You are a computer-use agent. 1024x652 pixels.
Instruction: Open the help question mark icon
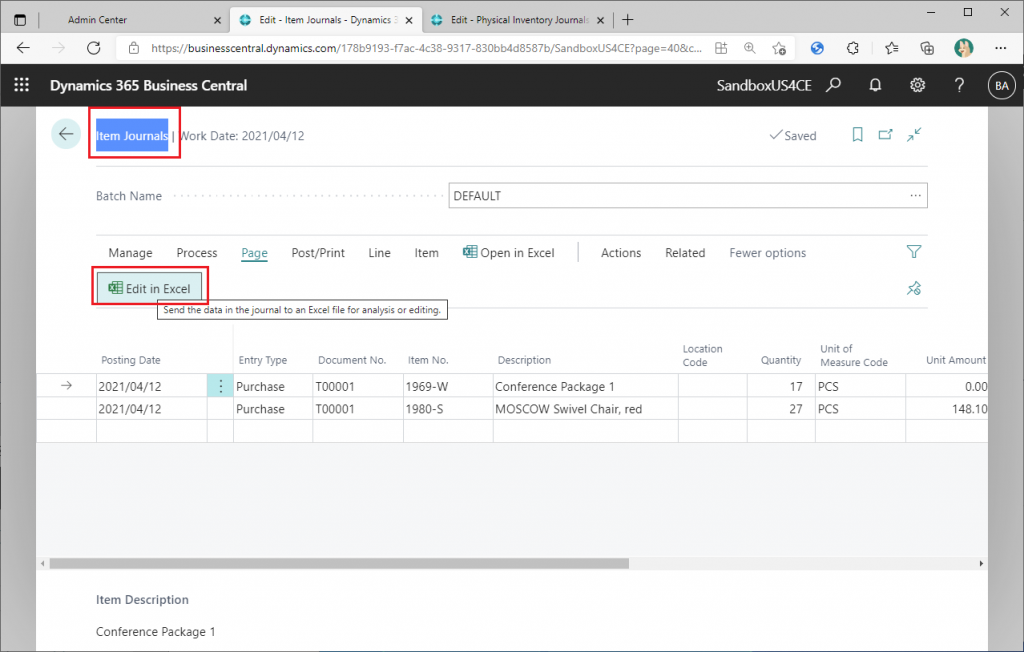pos(959,85)
